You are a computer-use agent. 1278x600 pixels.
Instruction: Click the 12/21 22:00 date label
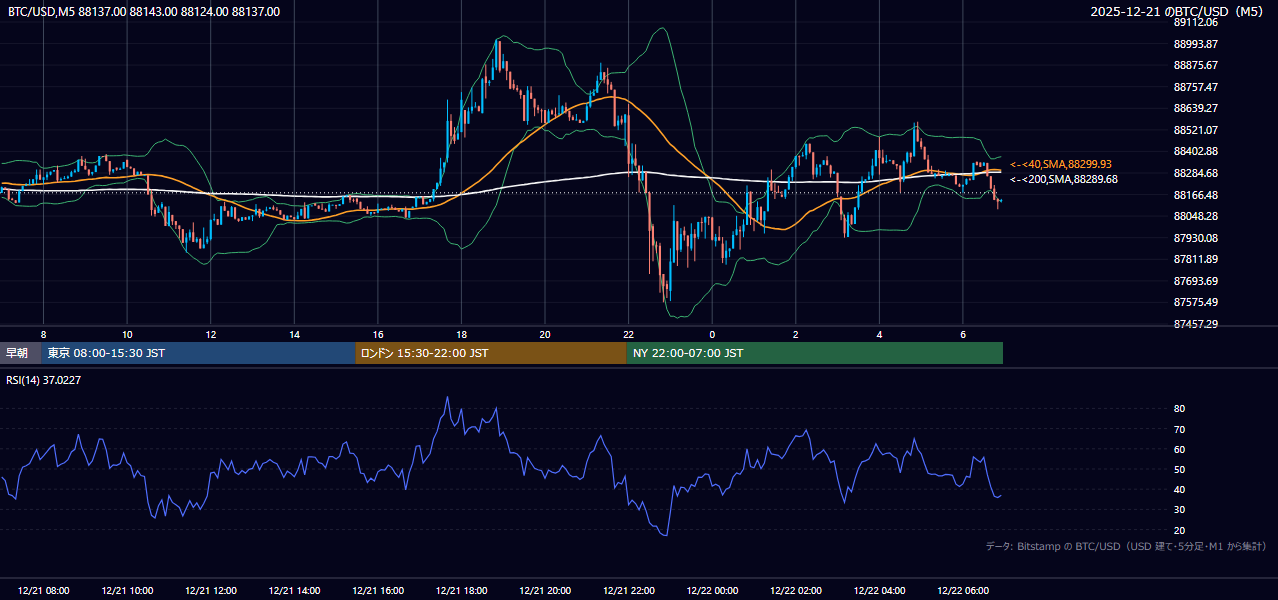(x=628, y=591)
